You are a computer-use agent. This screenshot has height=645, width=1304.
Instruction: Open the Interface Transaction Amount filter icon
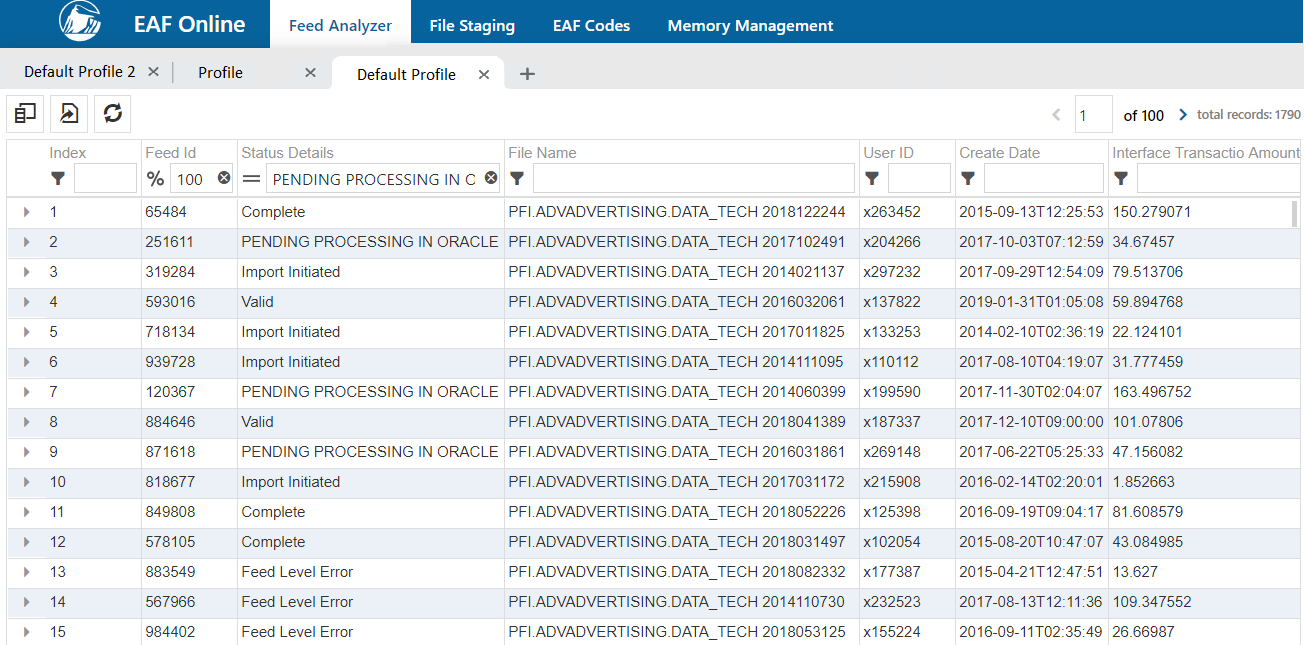[x=1121, y=179]
